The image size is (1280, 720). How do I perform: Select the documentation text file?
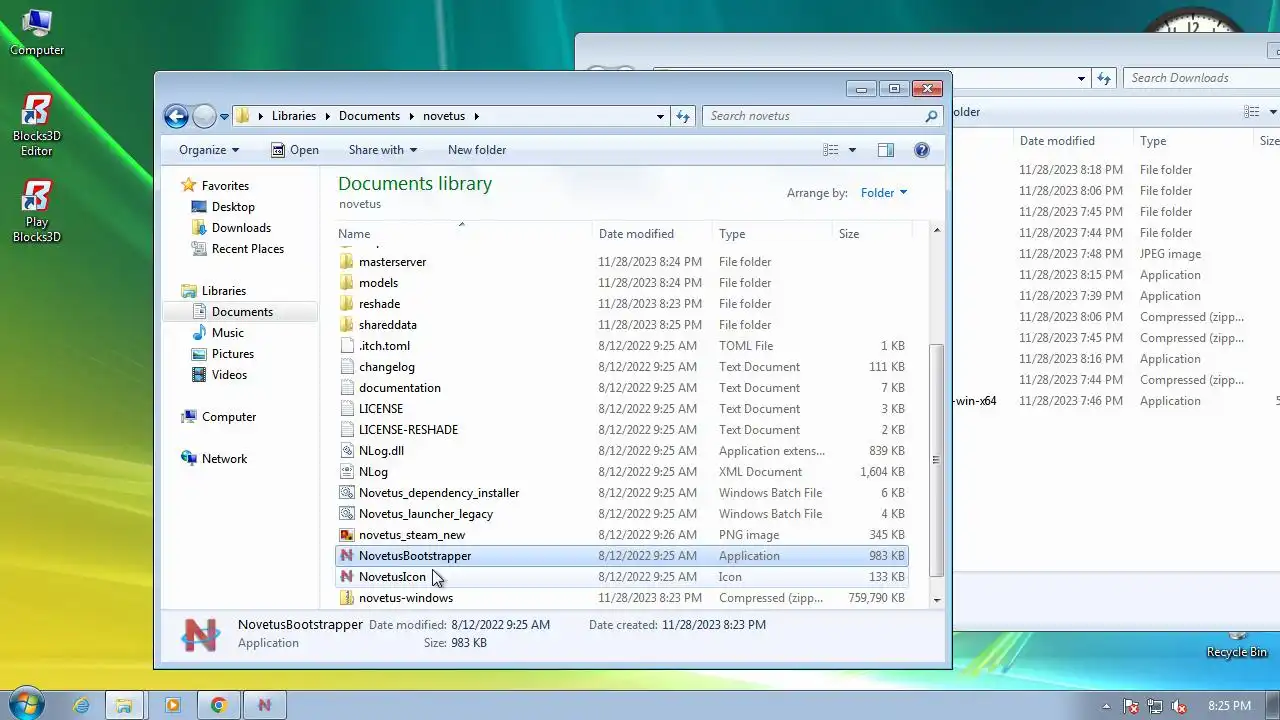click(622, 388)
